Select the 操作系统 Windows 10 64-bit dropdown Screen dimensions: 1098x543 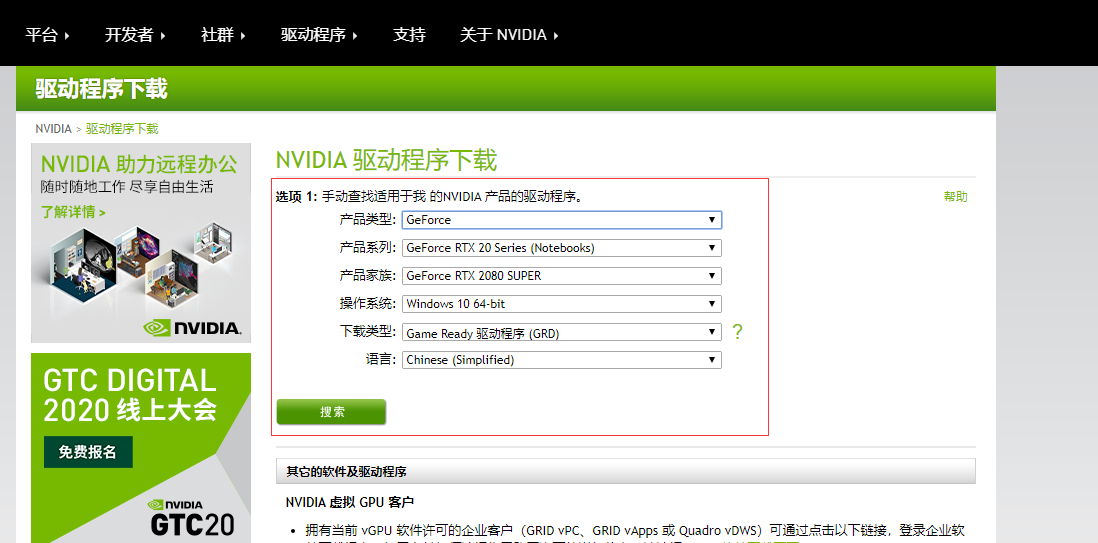[561, 304]
